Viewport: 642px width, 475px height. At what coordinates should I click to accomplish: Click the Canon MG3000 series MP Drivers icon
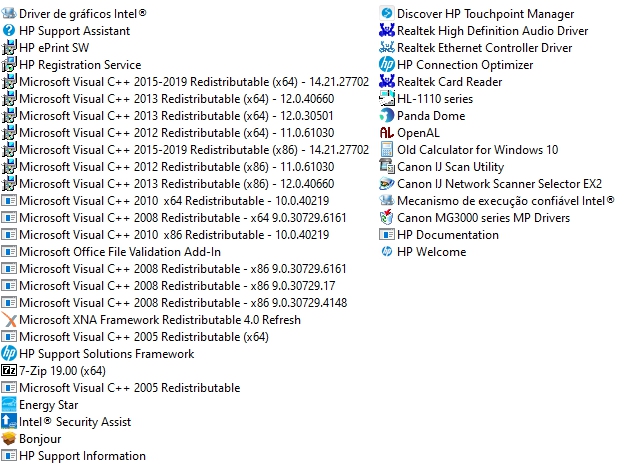click(387, 217)
